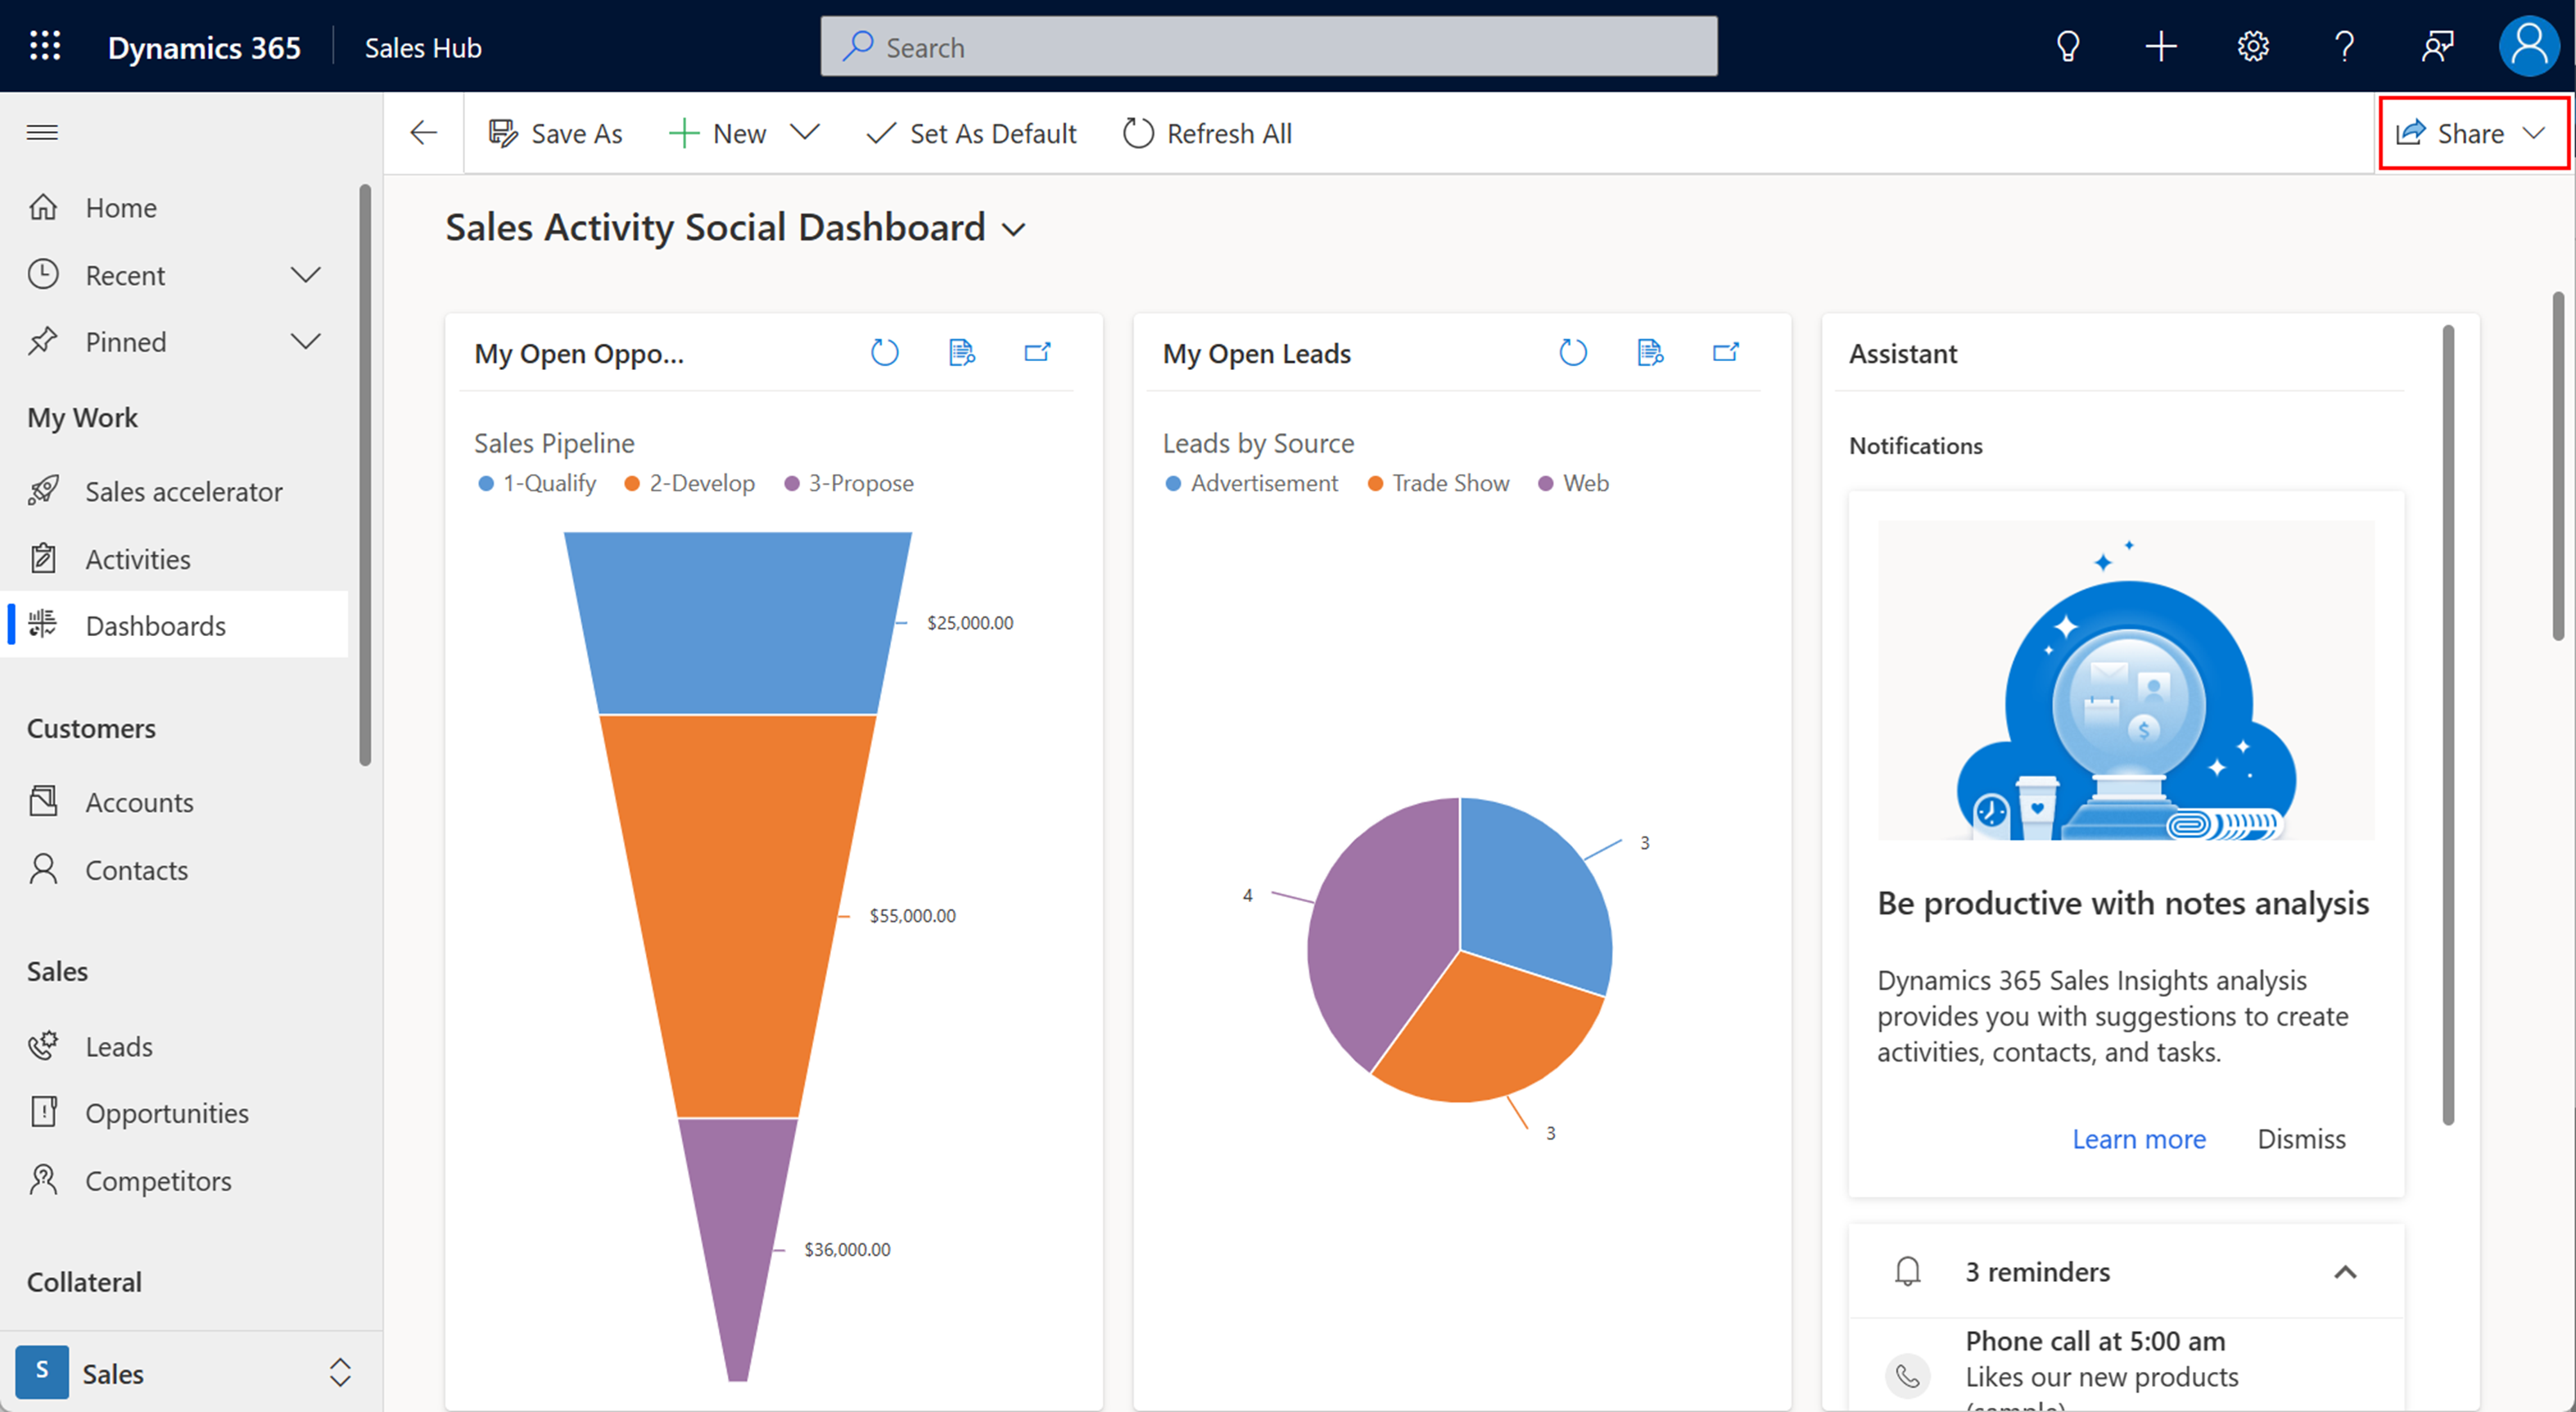This screenshot has height=1412, width=2576.
Task: Open the chat assistant icon in header
Action: [2437, 46]
